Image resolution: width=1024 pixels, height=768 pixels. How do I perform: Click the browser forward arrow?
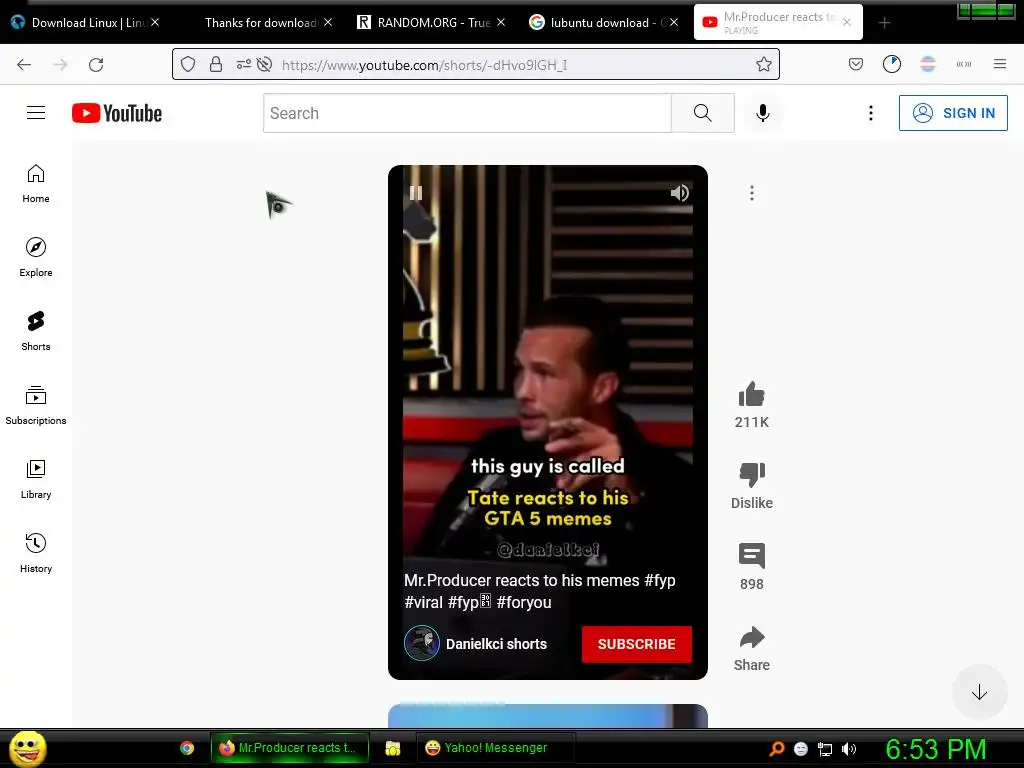[60, 64]
